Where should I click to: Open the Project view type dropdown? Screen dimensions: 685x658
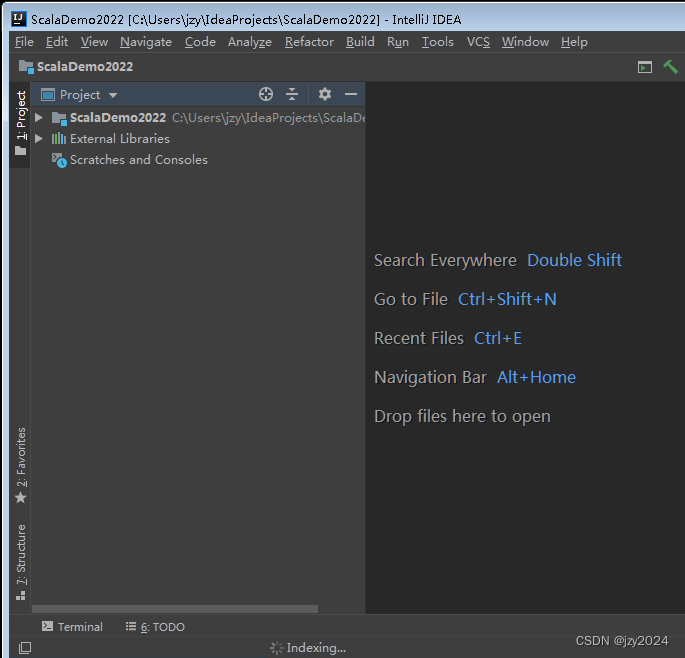click(113, 95)
